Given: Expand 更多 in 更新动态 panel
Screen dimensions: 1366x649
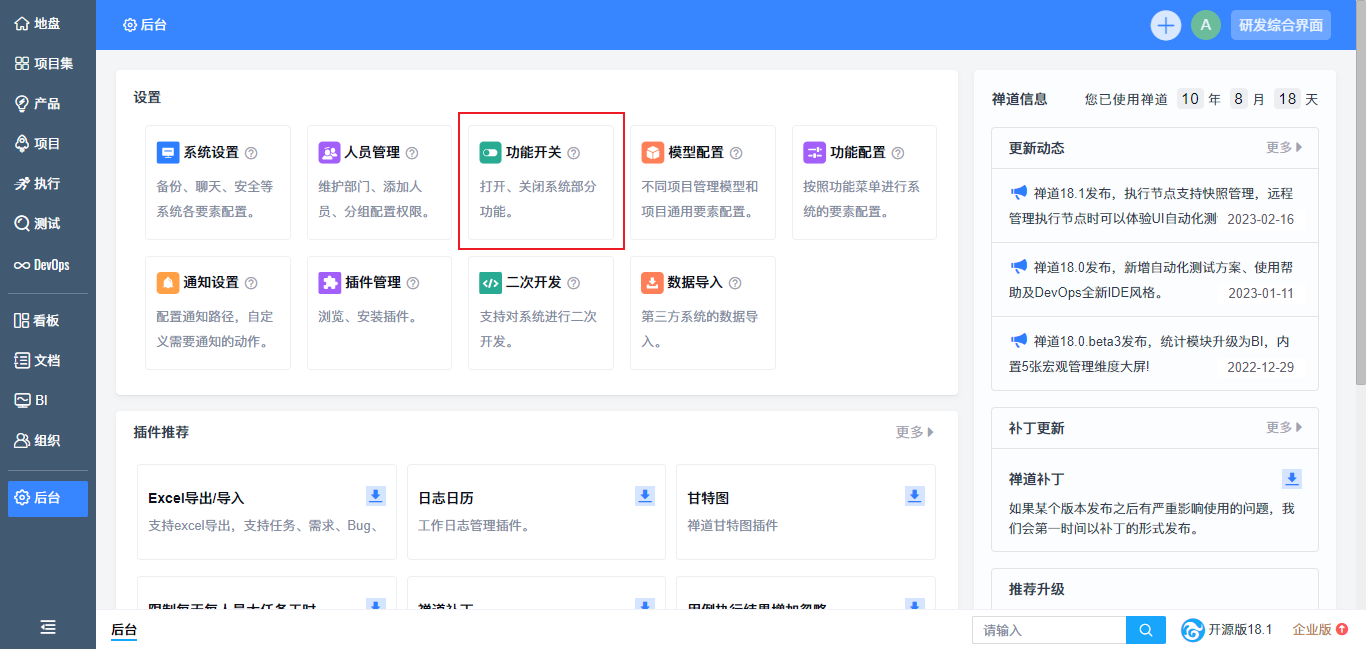Looking at the screenshot, I should (x=1284, y=148).
